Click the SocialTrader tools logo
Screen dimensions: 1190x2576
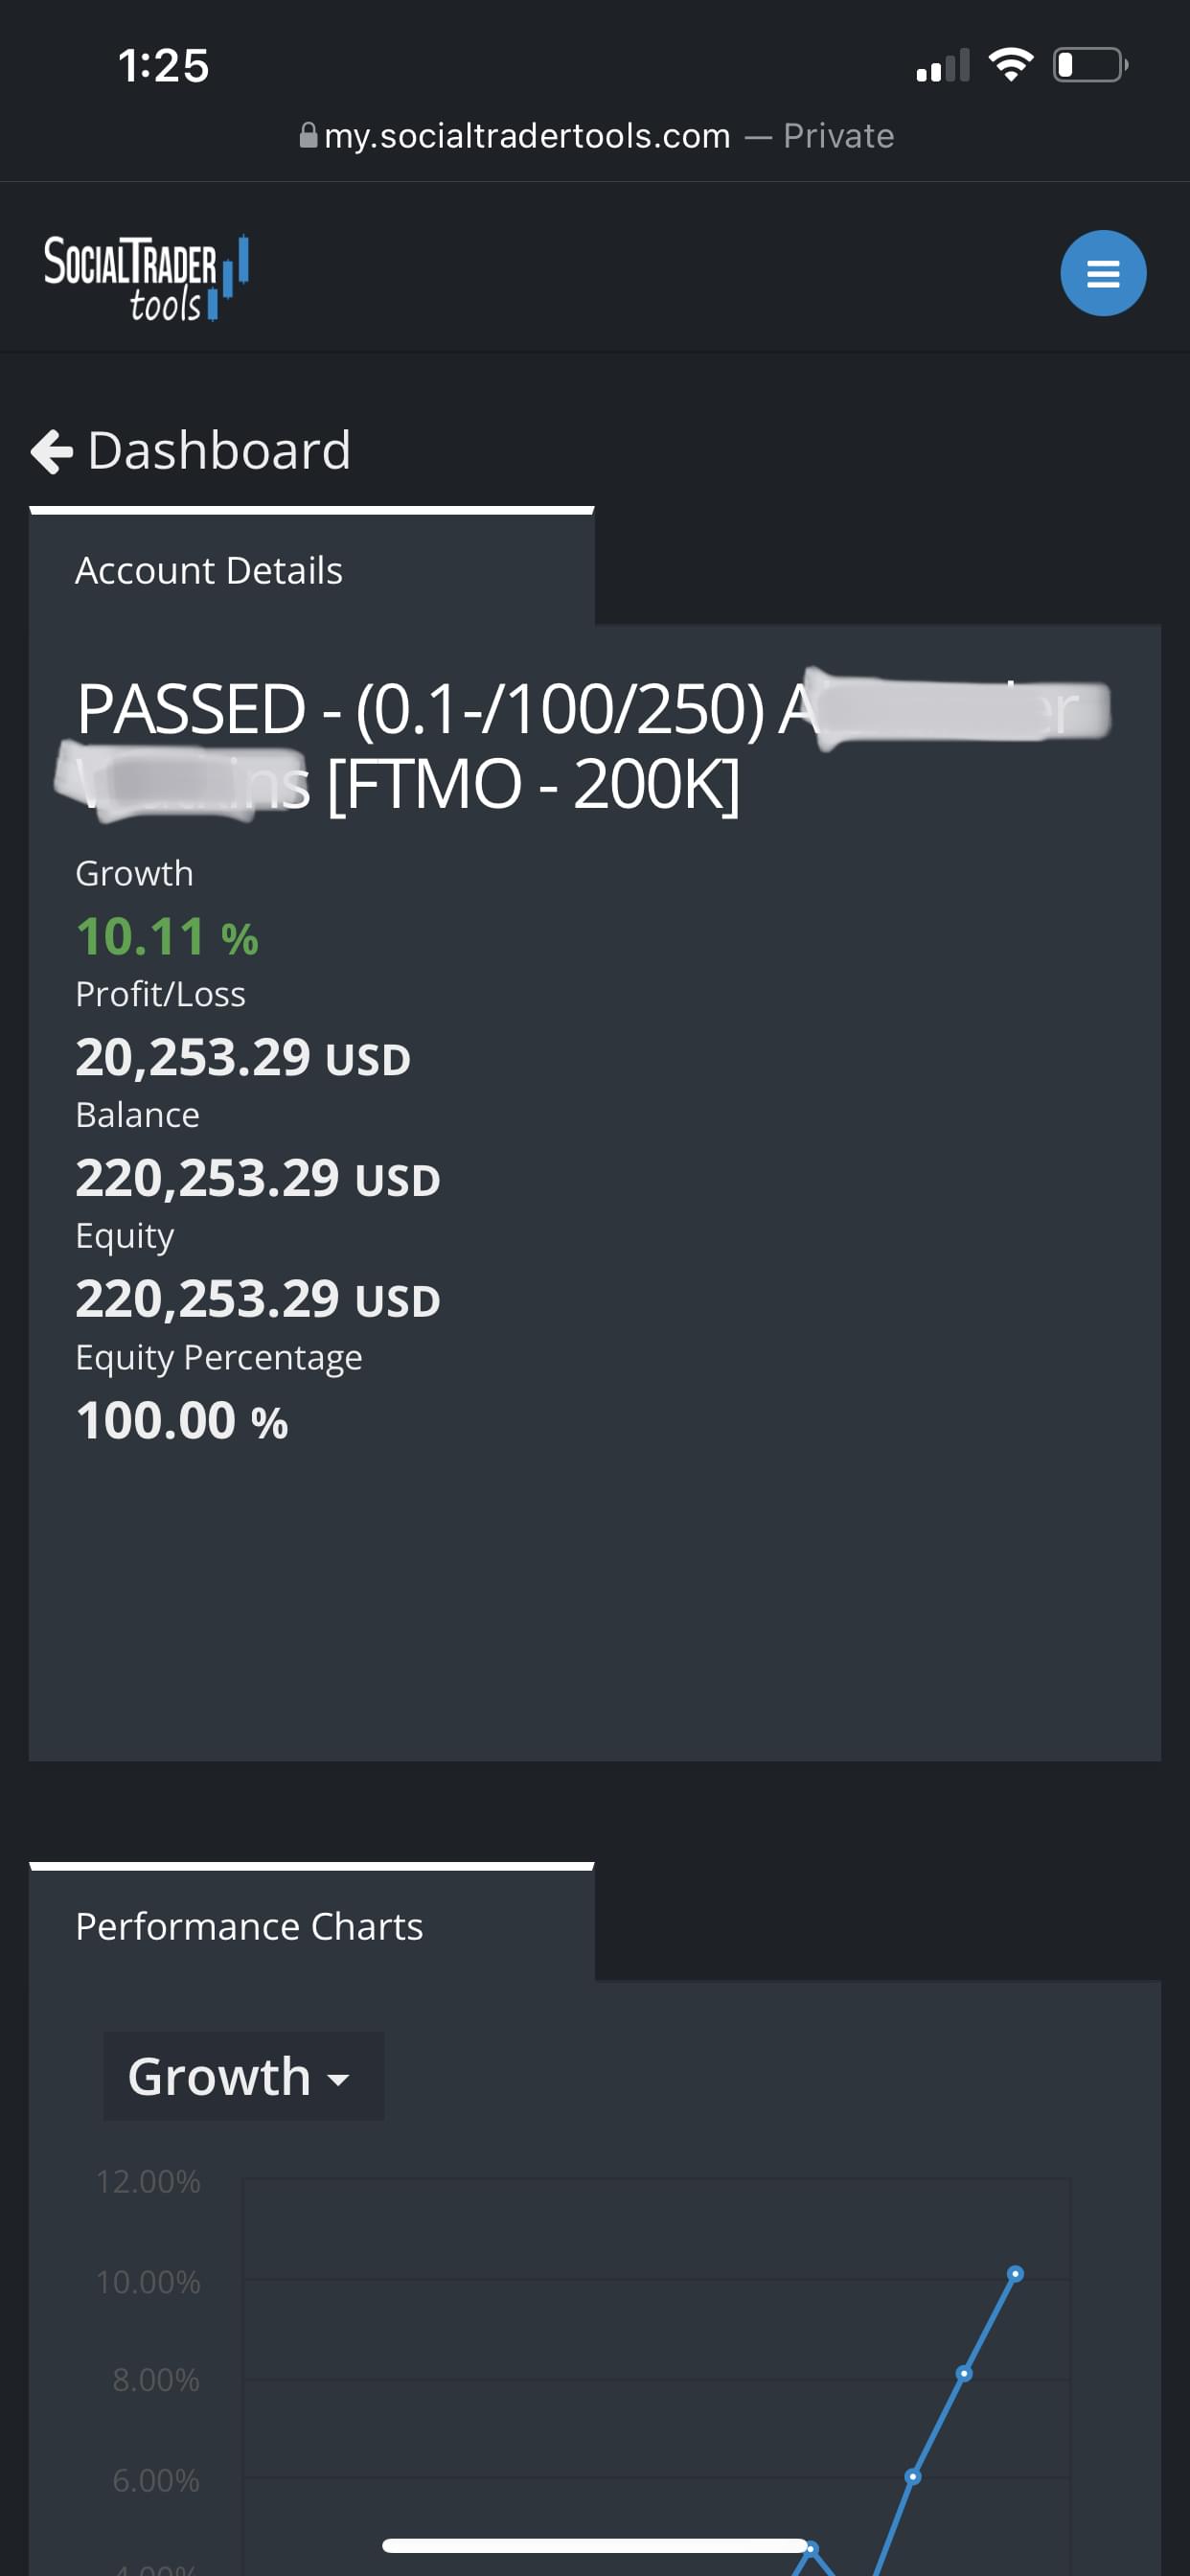[146, 277]
